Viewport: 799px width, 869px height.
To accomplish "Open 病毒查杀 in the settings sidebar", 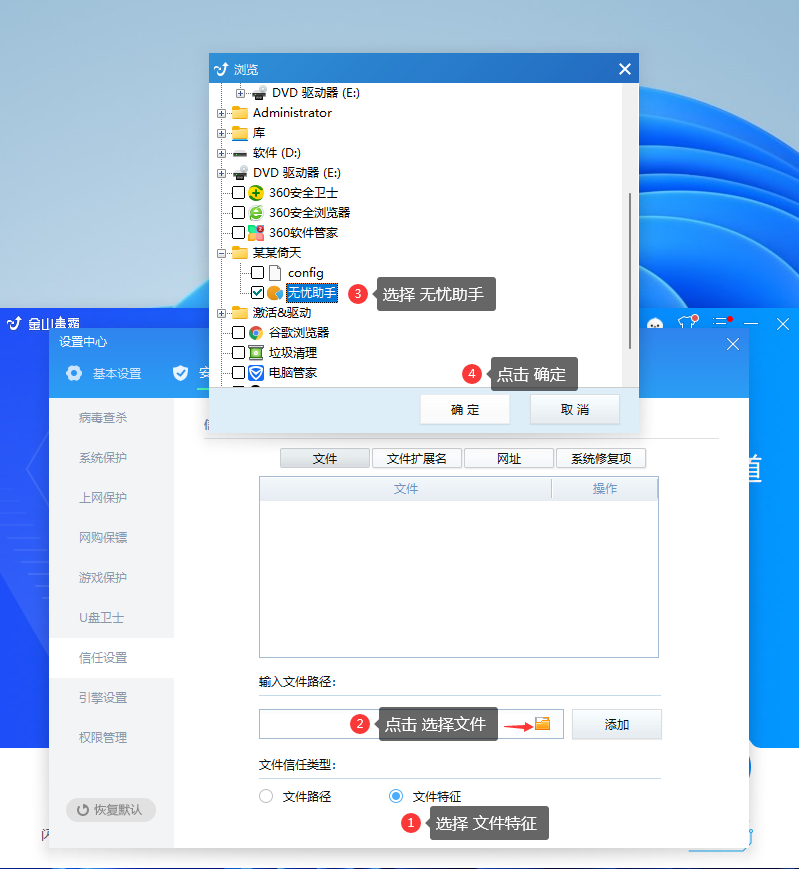I will [x=103, y=417].
